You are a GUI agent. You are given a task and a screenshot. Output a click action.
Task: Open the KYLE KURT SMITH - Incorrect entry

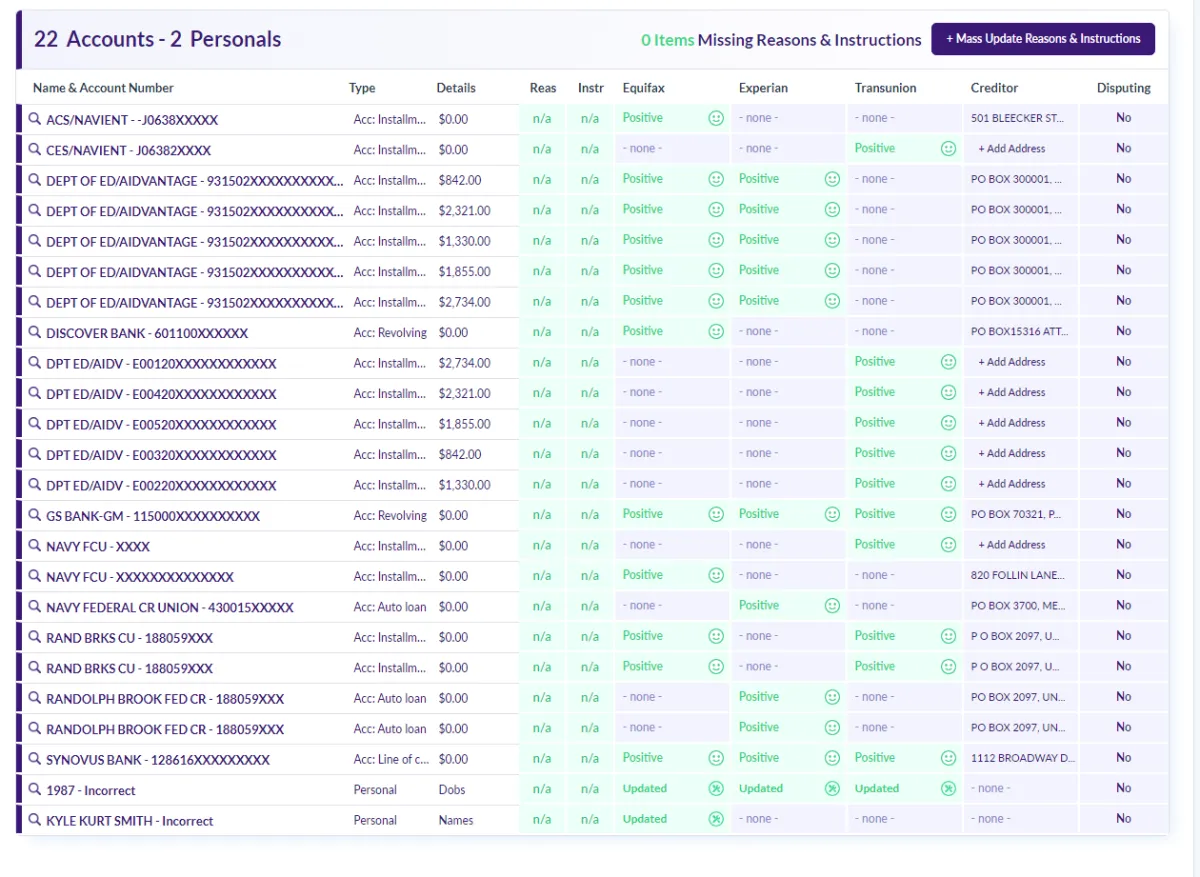(130, 821)
